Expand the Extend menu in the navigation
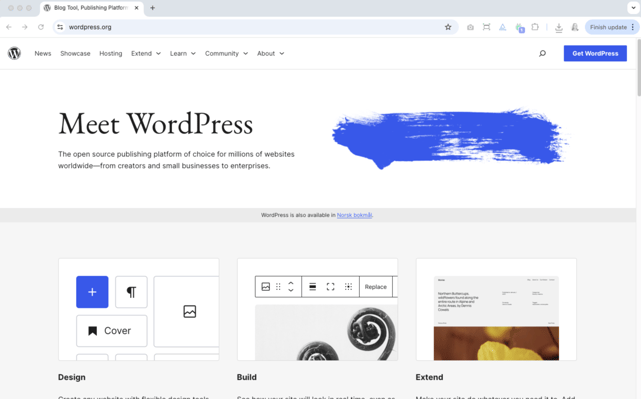The image size is (641, 399). (x=146, y=54)
